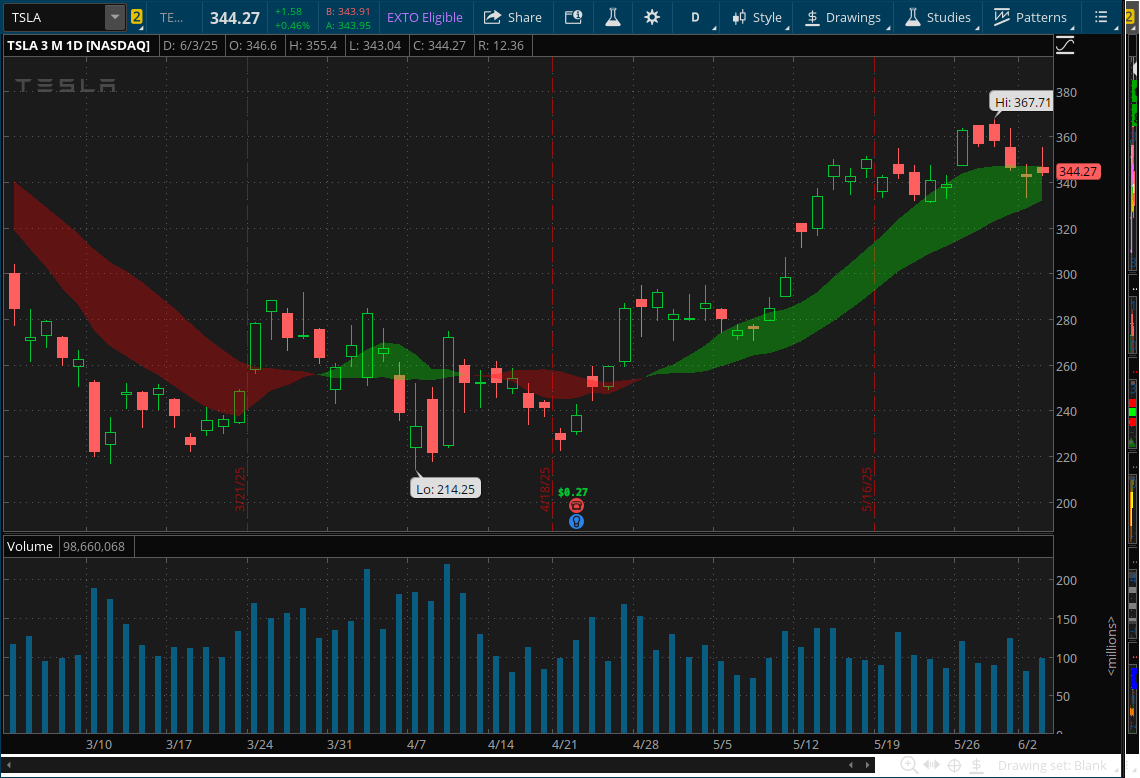Click the zoom in magnifier icon
1140x778 pixels.
tap(909, 765)
